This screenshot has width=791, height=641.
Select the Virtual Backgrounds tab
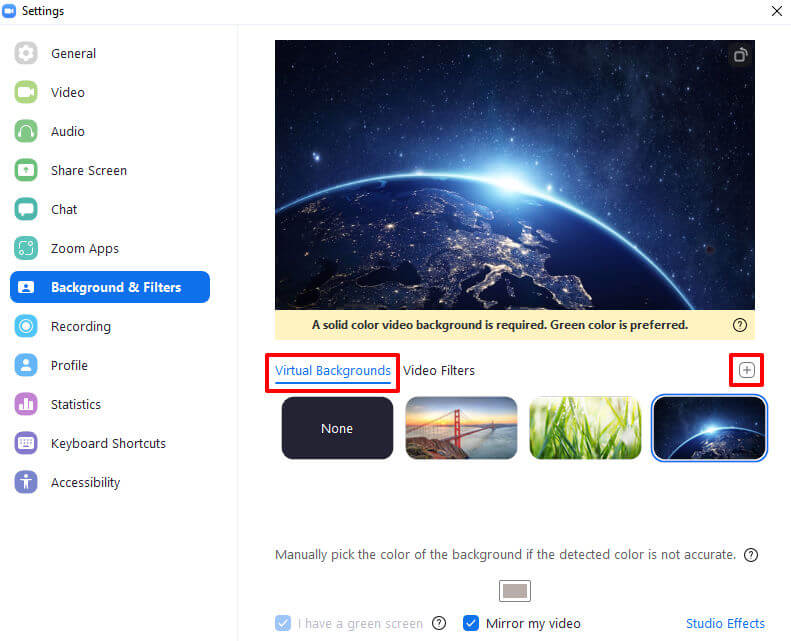point(332,370)
